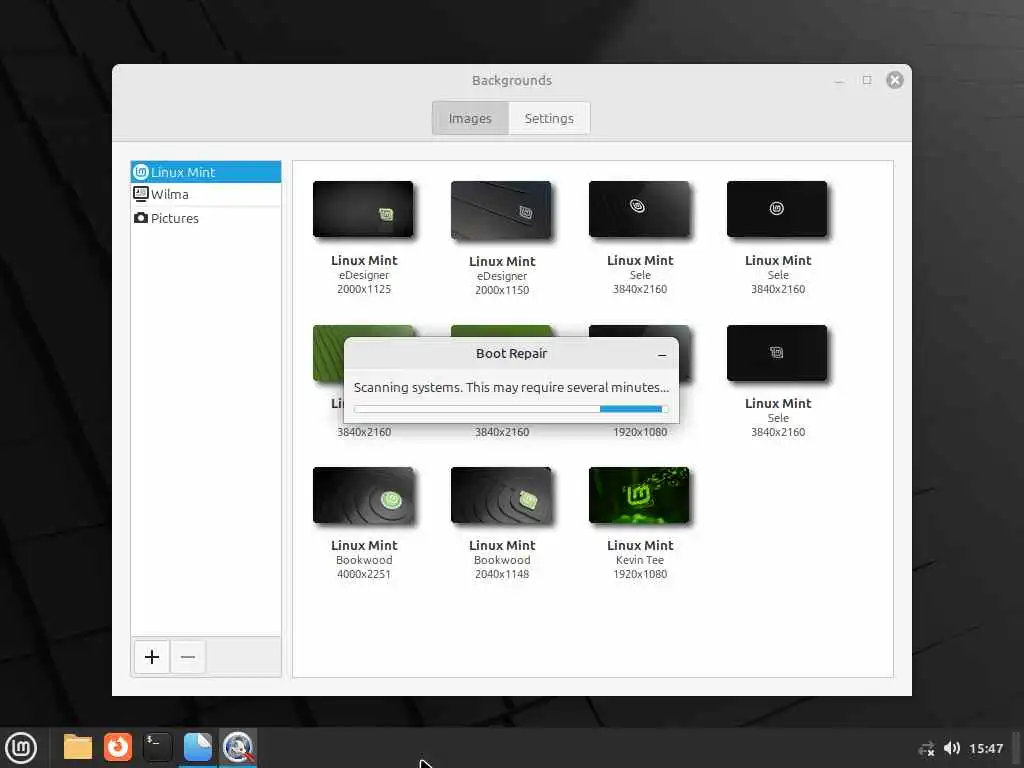This screenshot has height=768, width=1024.
Task: Switch to the Images tab
Action: coord(470,118)
